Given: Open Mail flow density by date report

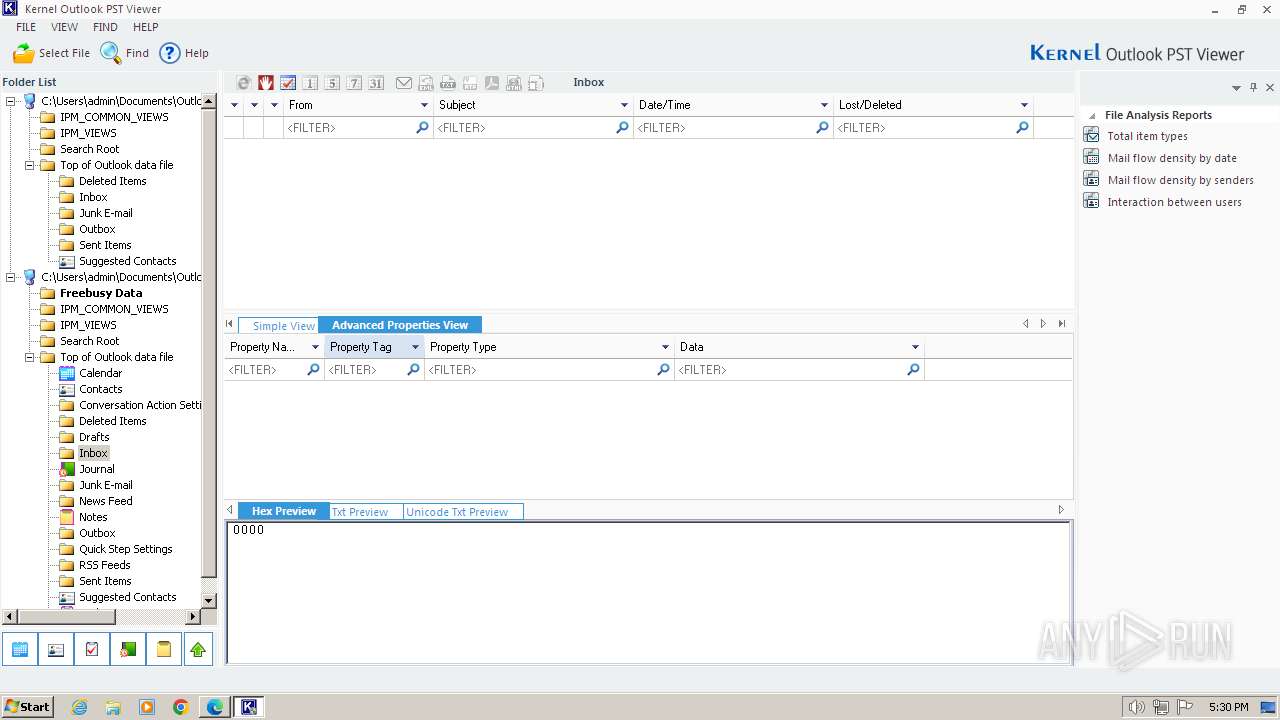Looking at the screenshot, I should (1172, 158).
